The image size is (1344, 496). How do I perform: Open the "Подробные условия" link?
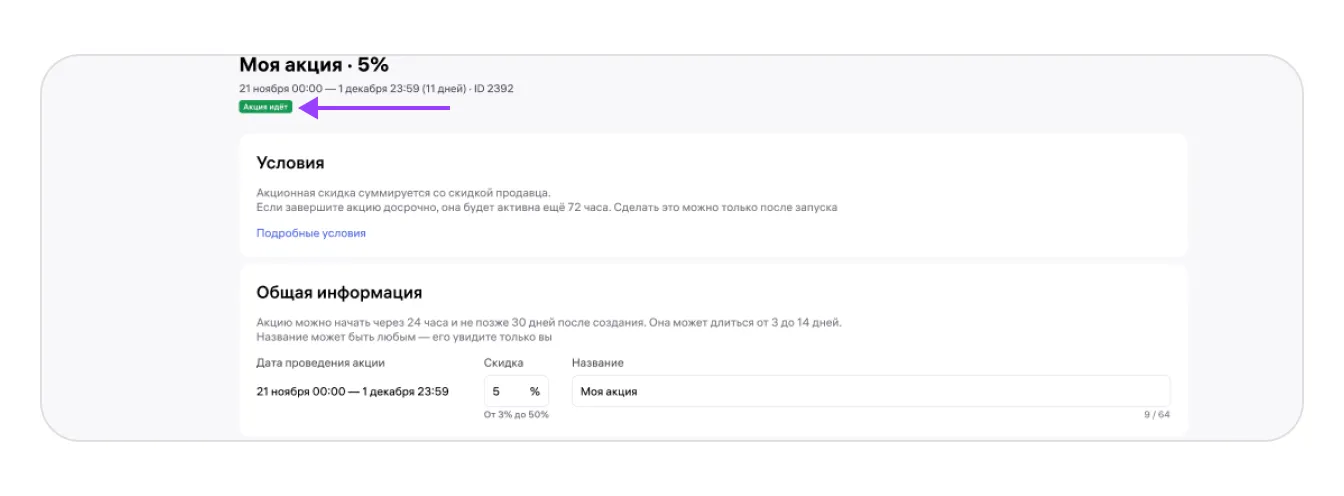click(x=311, y=233)
